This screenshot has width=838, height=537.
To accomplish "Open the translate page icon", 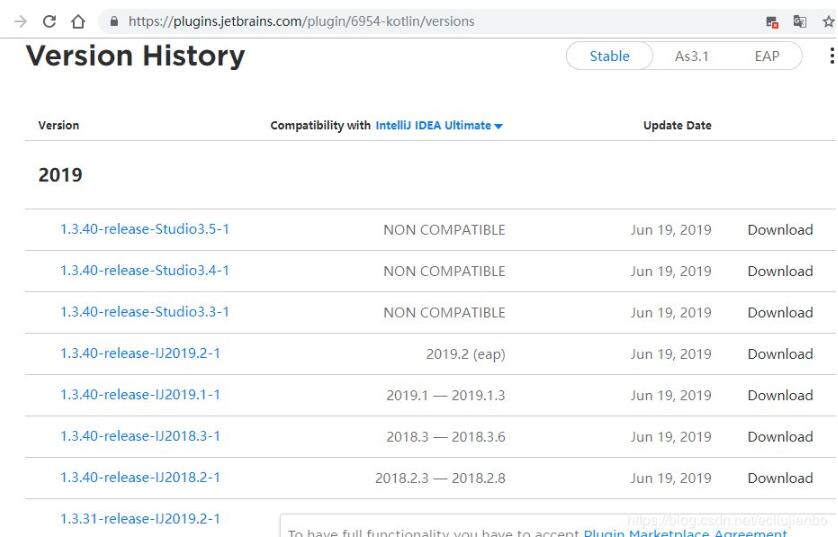I will click(800, 21).
